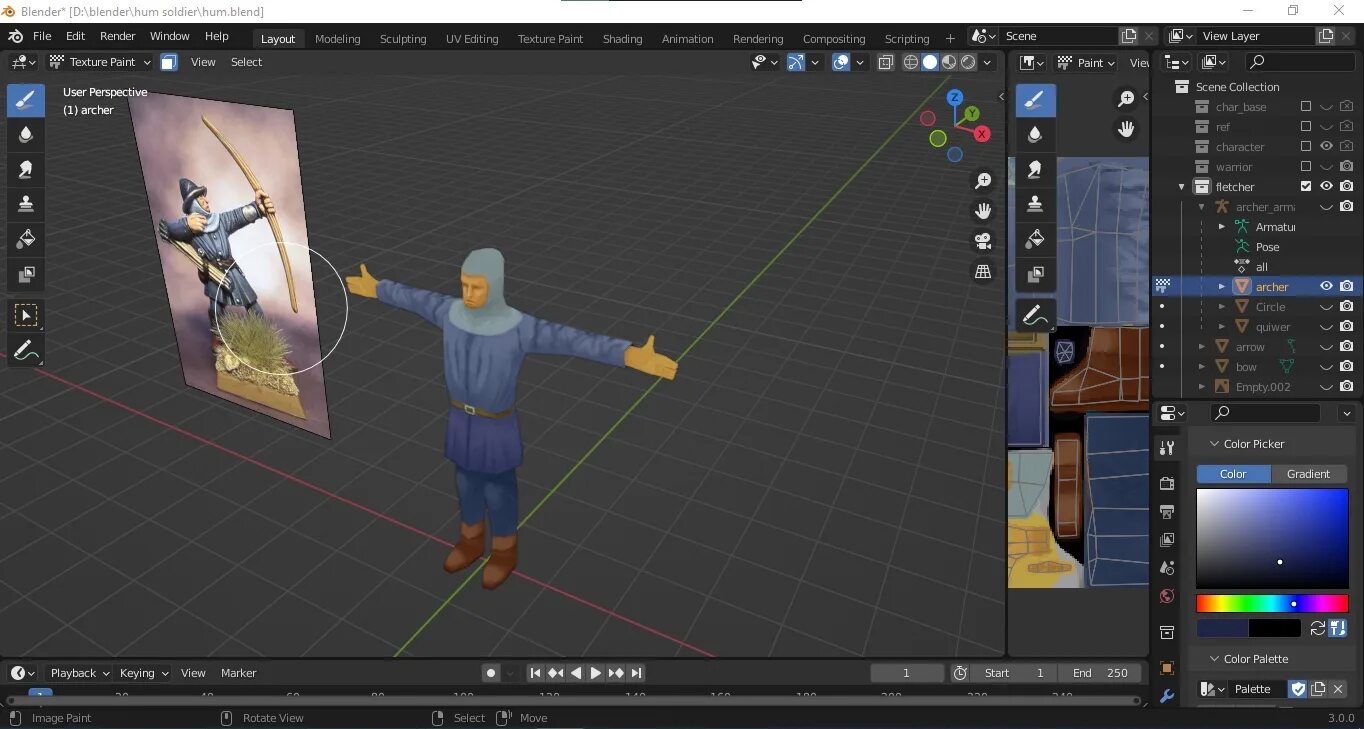Screen dimensions: 1364x729
Task: Select the Fill bucket tool in viewport
Action: (x=26, y=239)
